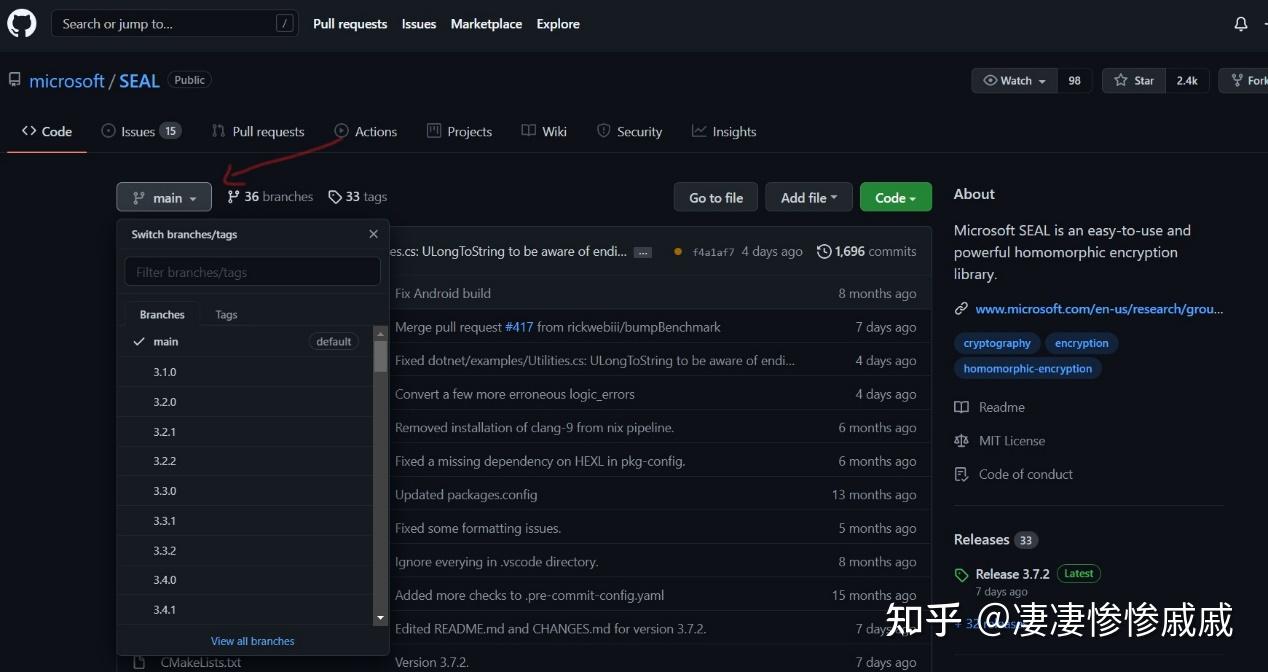Open the 33 tags list
The height and width of the screenshot is (672, 1268).
pos(357,196)
